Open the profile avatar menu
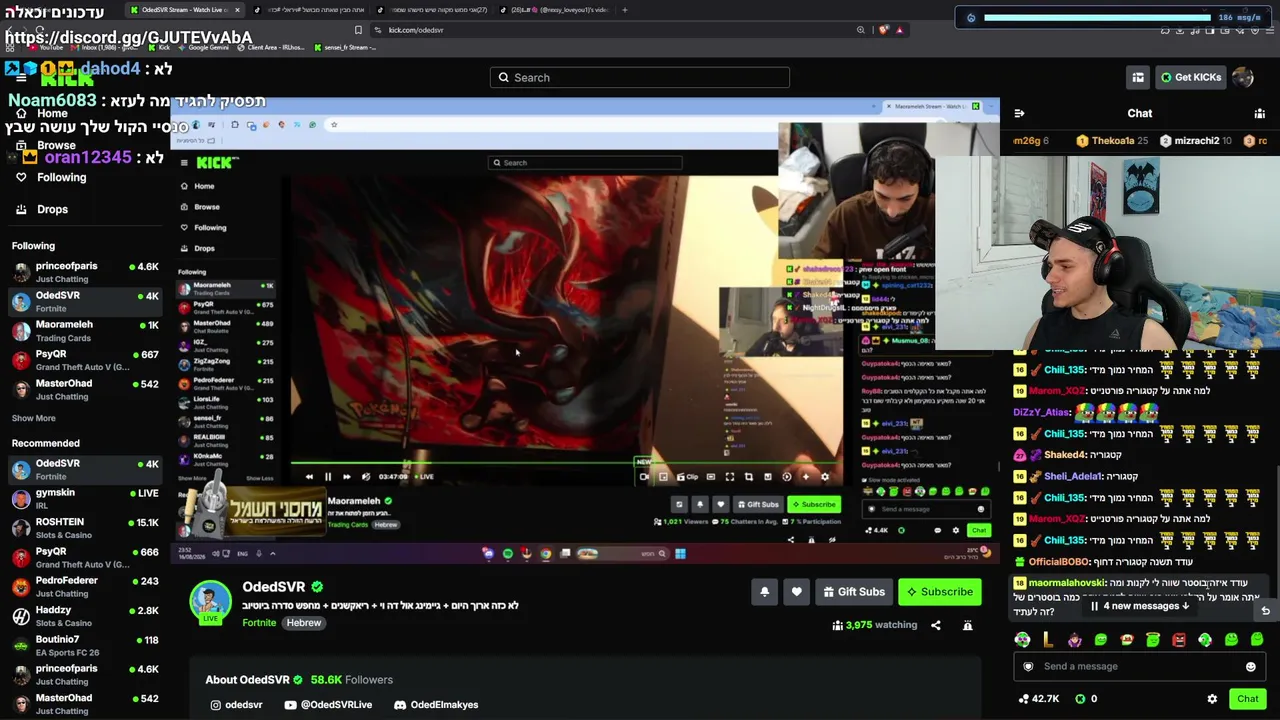 1243,77
